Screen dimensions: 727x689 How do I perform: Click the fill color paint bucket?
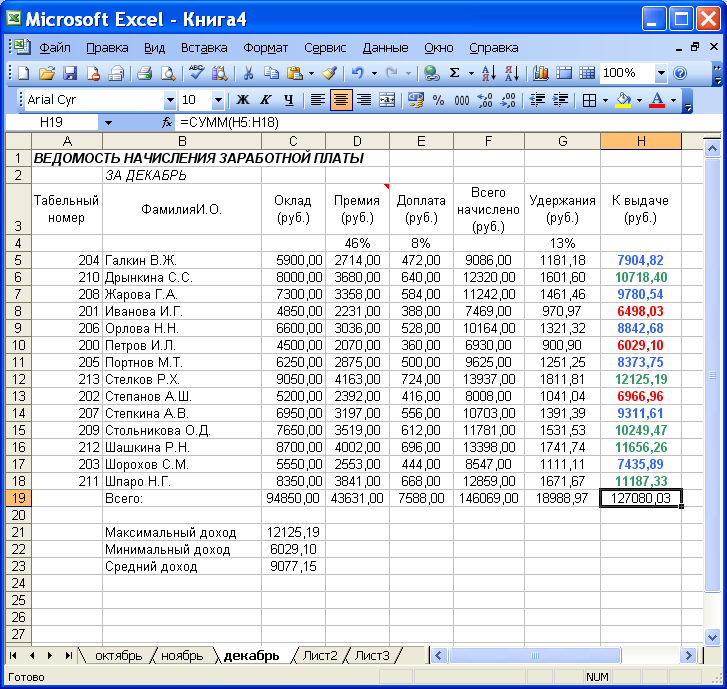click(x=623, y=100)
